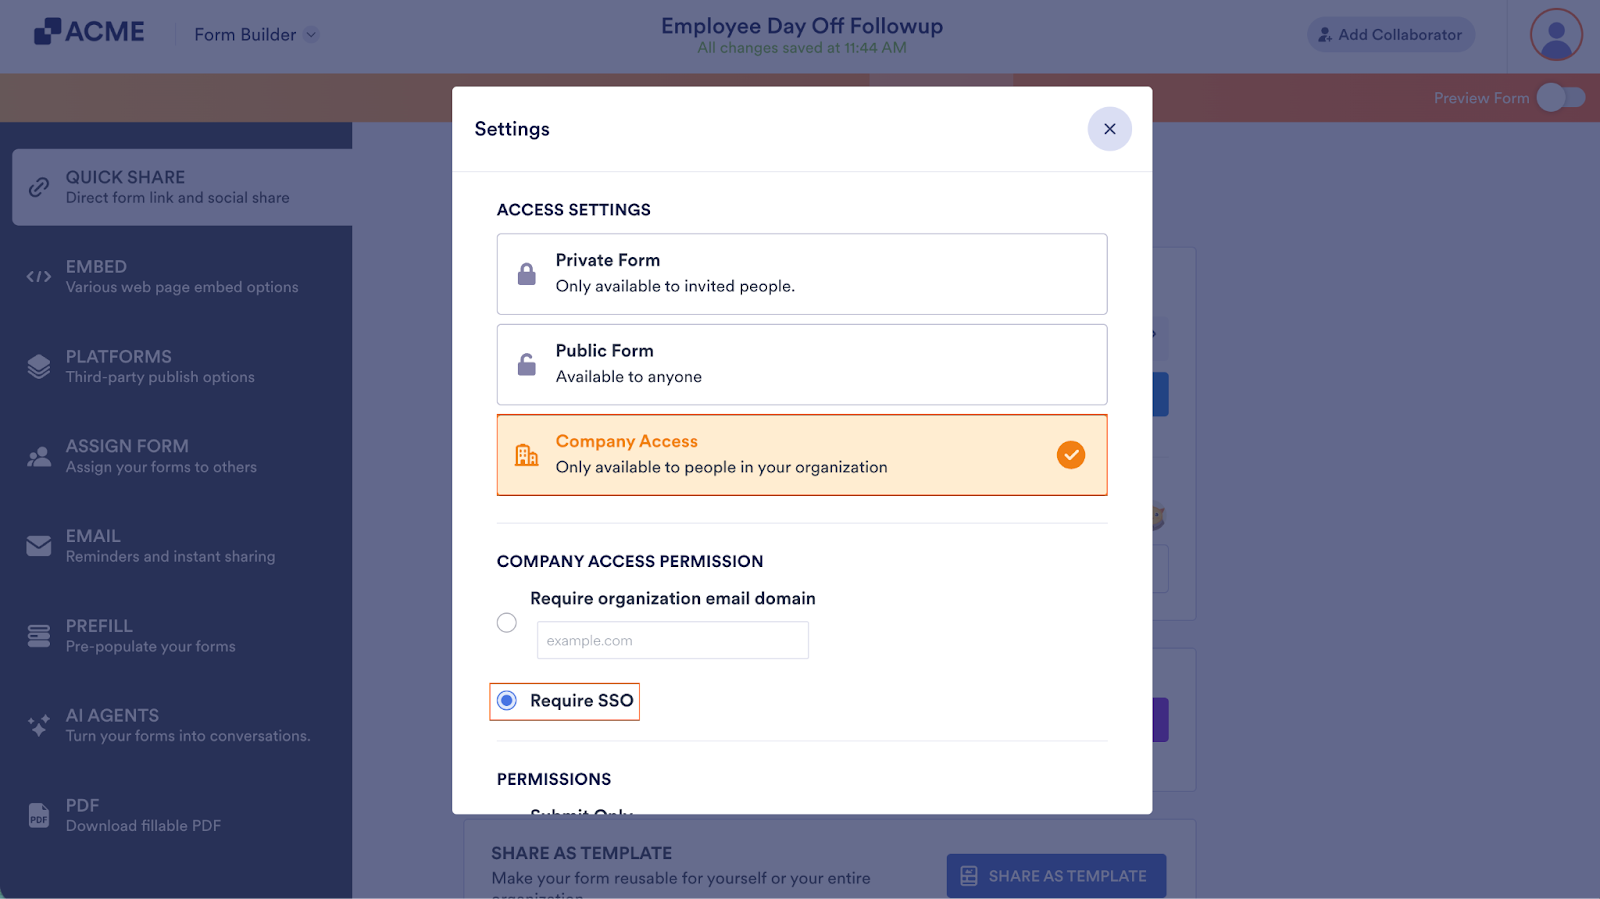1600x899 pixels.
Task: Open AI Agents sparkle icon
Action: tap(38, 725)
